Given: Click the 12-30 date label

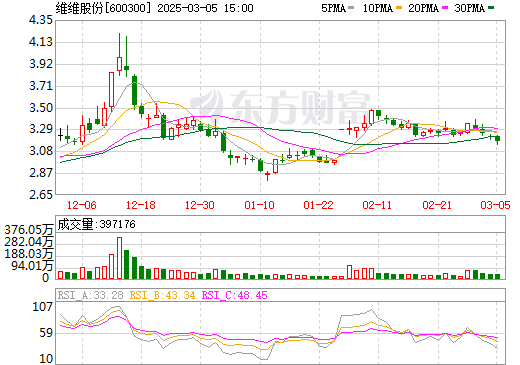Looking at the screenshot, I should pos(200,205).
